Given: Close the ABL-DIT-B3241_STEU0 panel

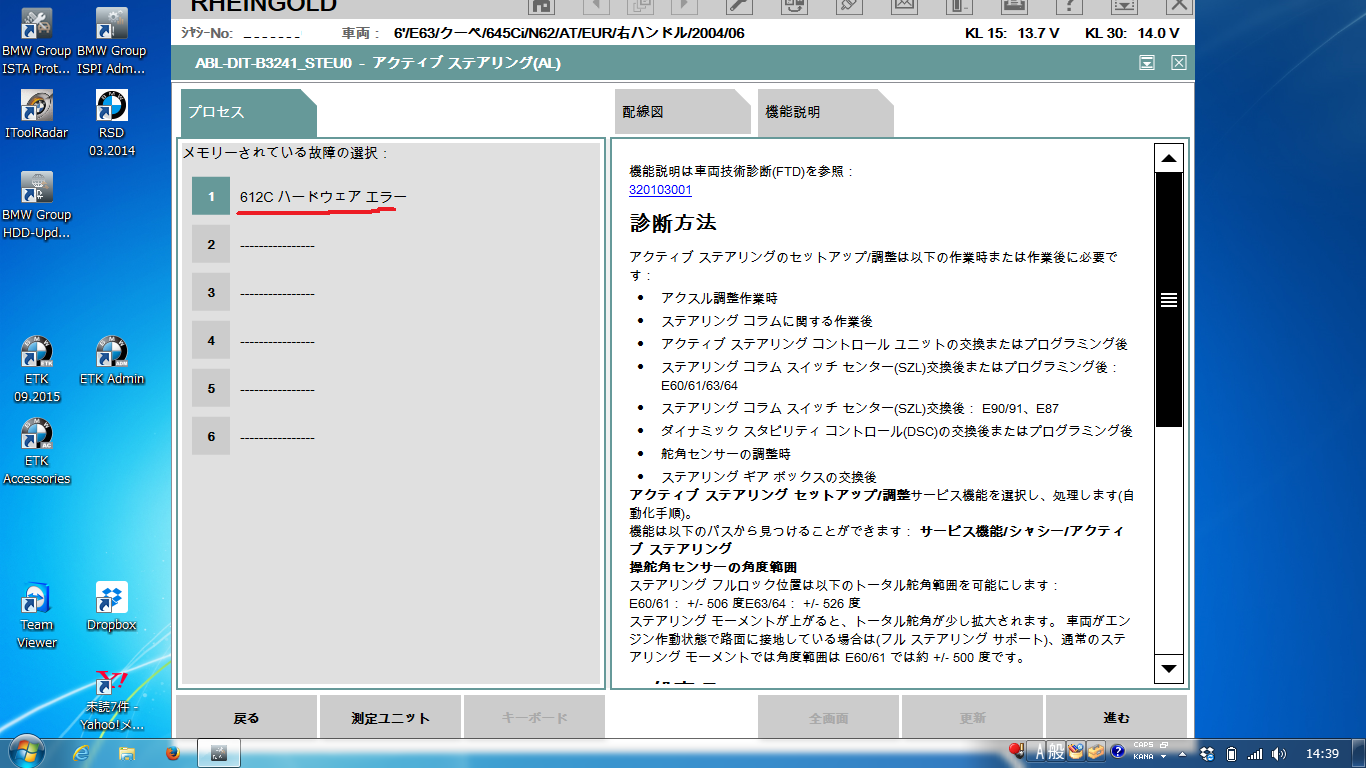Looking at the screenshot, I should 1179,63.
